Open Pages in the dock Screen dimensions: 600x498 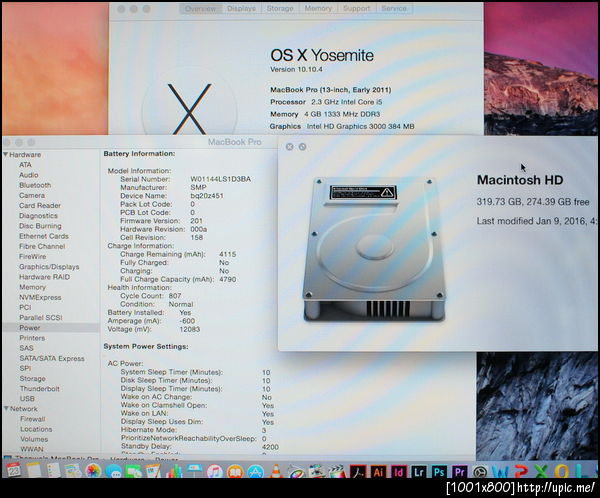click(x=153, y=470)
